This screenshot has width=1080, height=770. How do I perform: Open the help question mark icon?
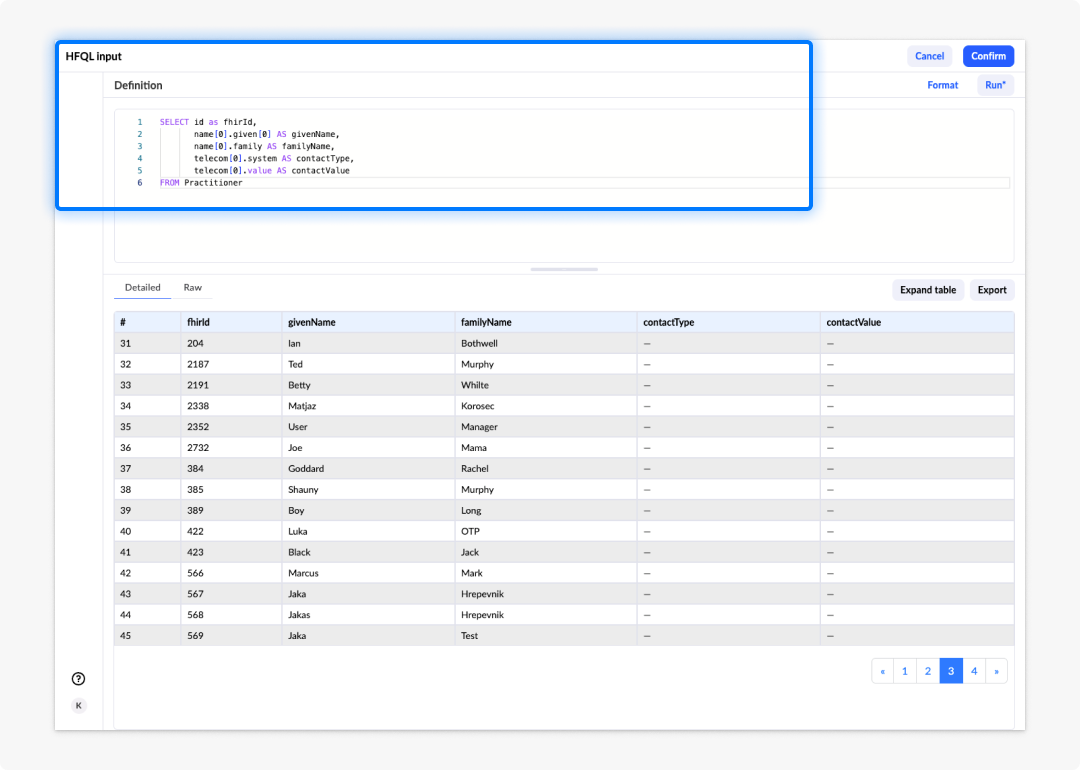pos(79,678)
